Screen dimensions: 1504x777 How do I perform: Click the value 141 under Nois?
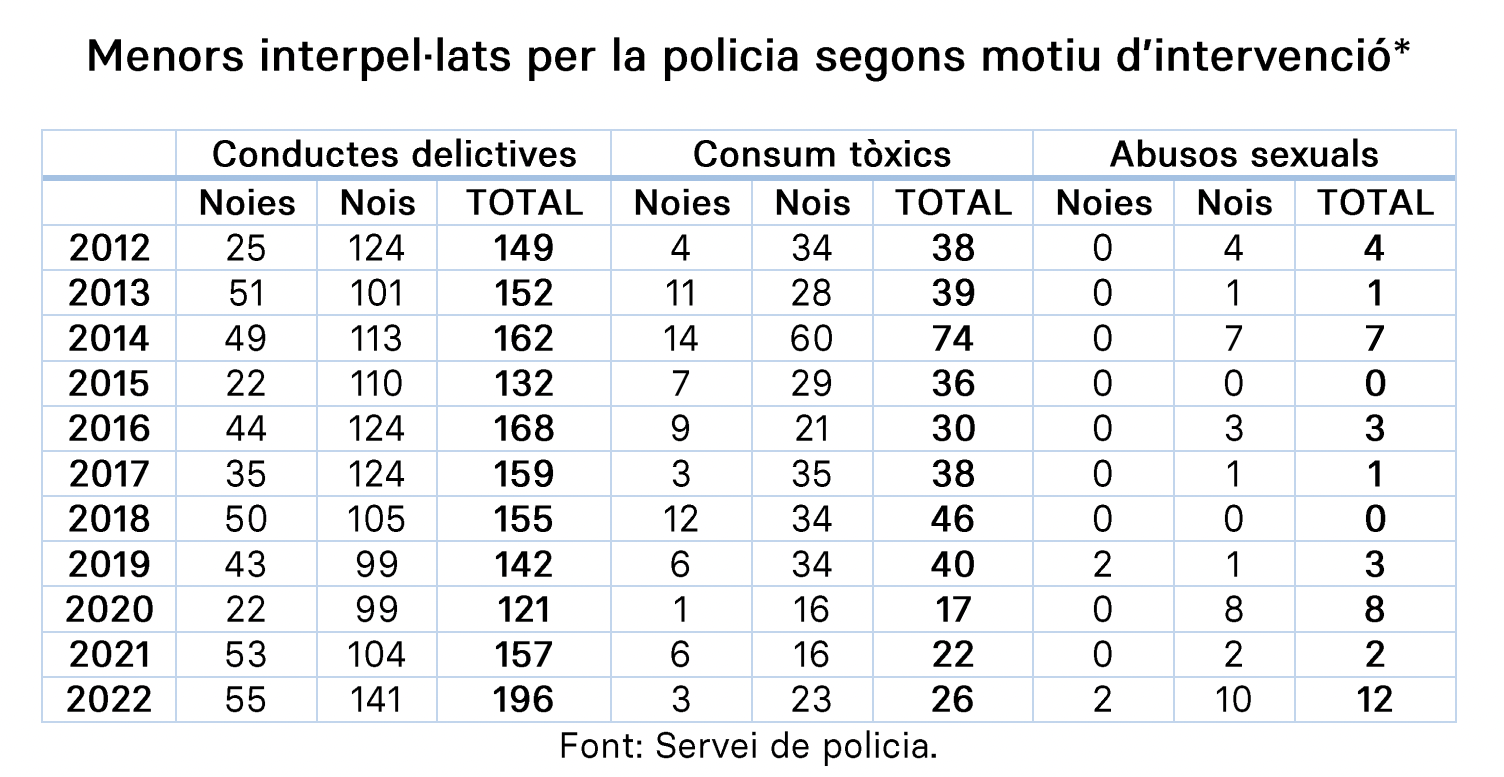click(377, 699)
